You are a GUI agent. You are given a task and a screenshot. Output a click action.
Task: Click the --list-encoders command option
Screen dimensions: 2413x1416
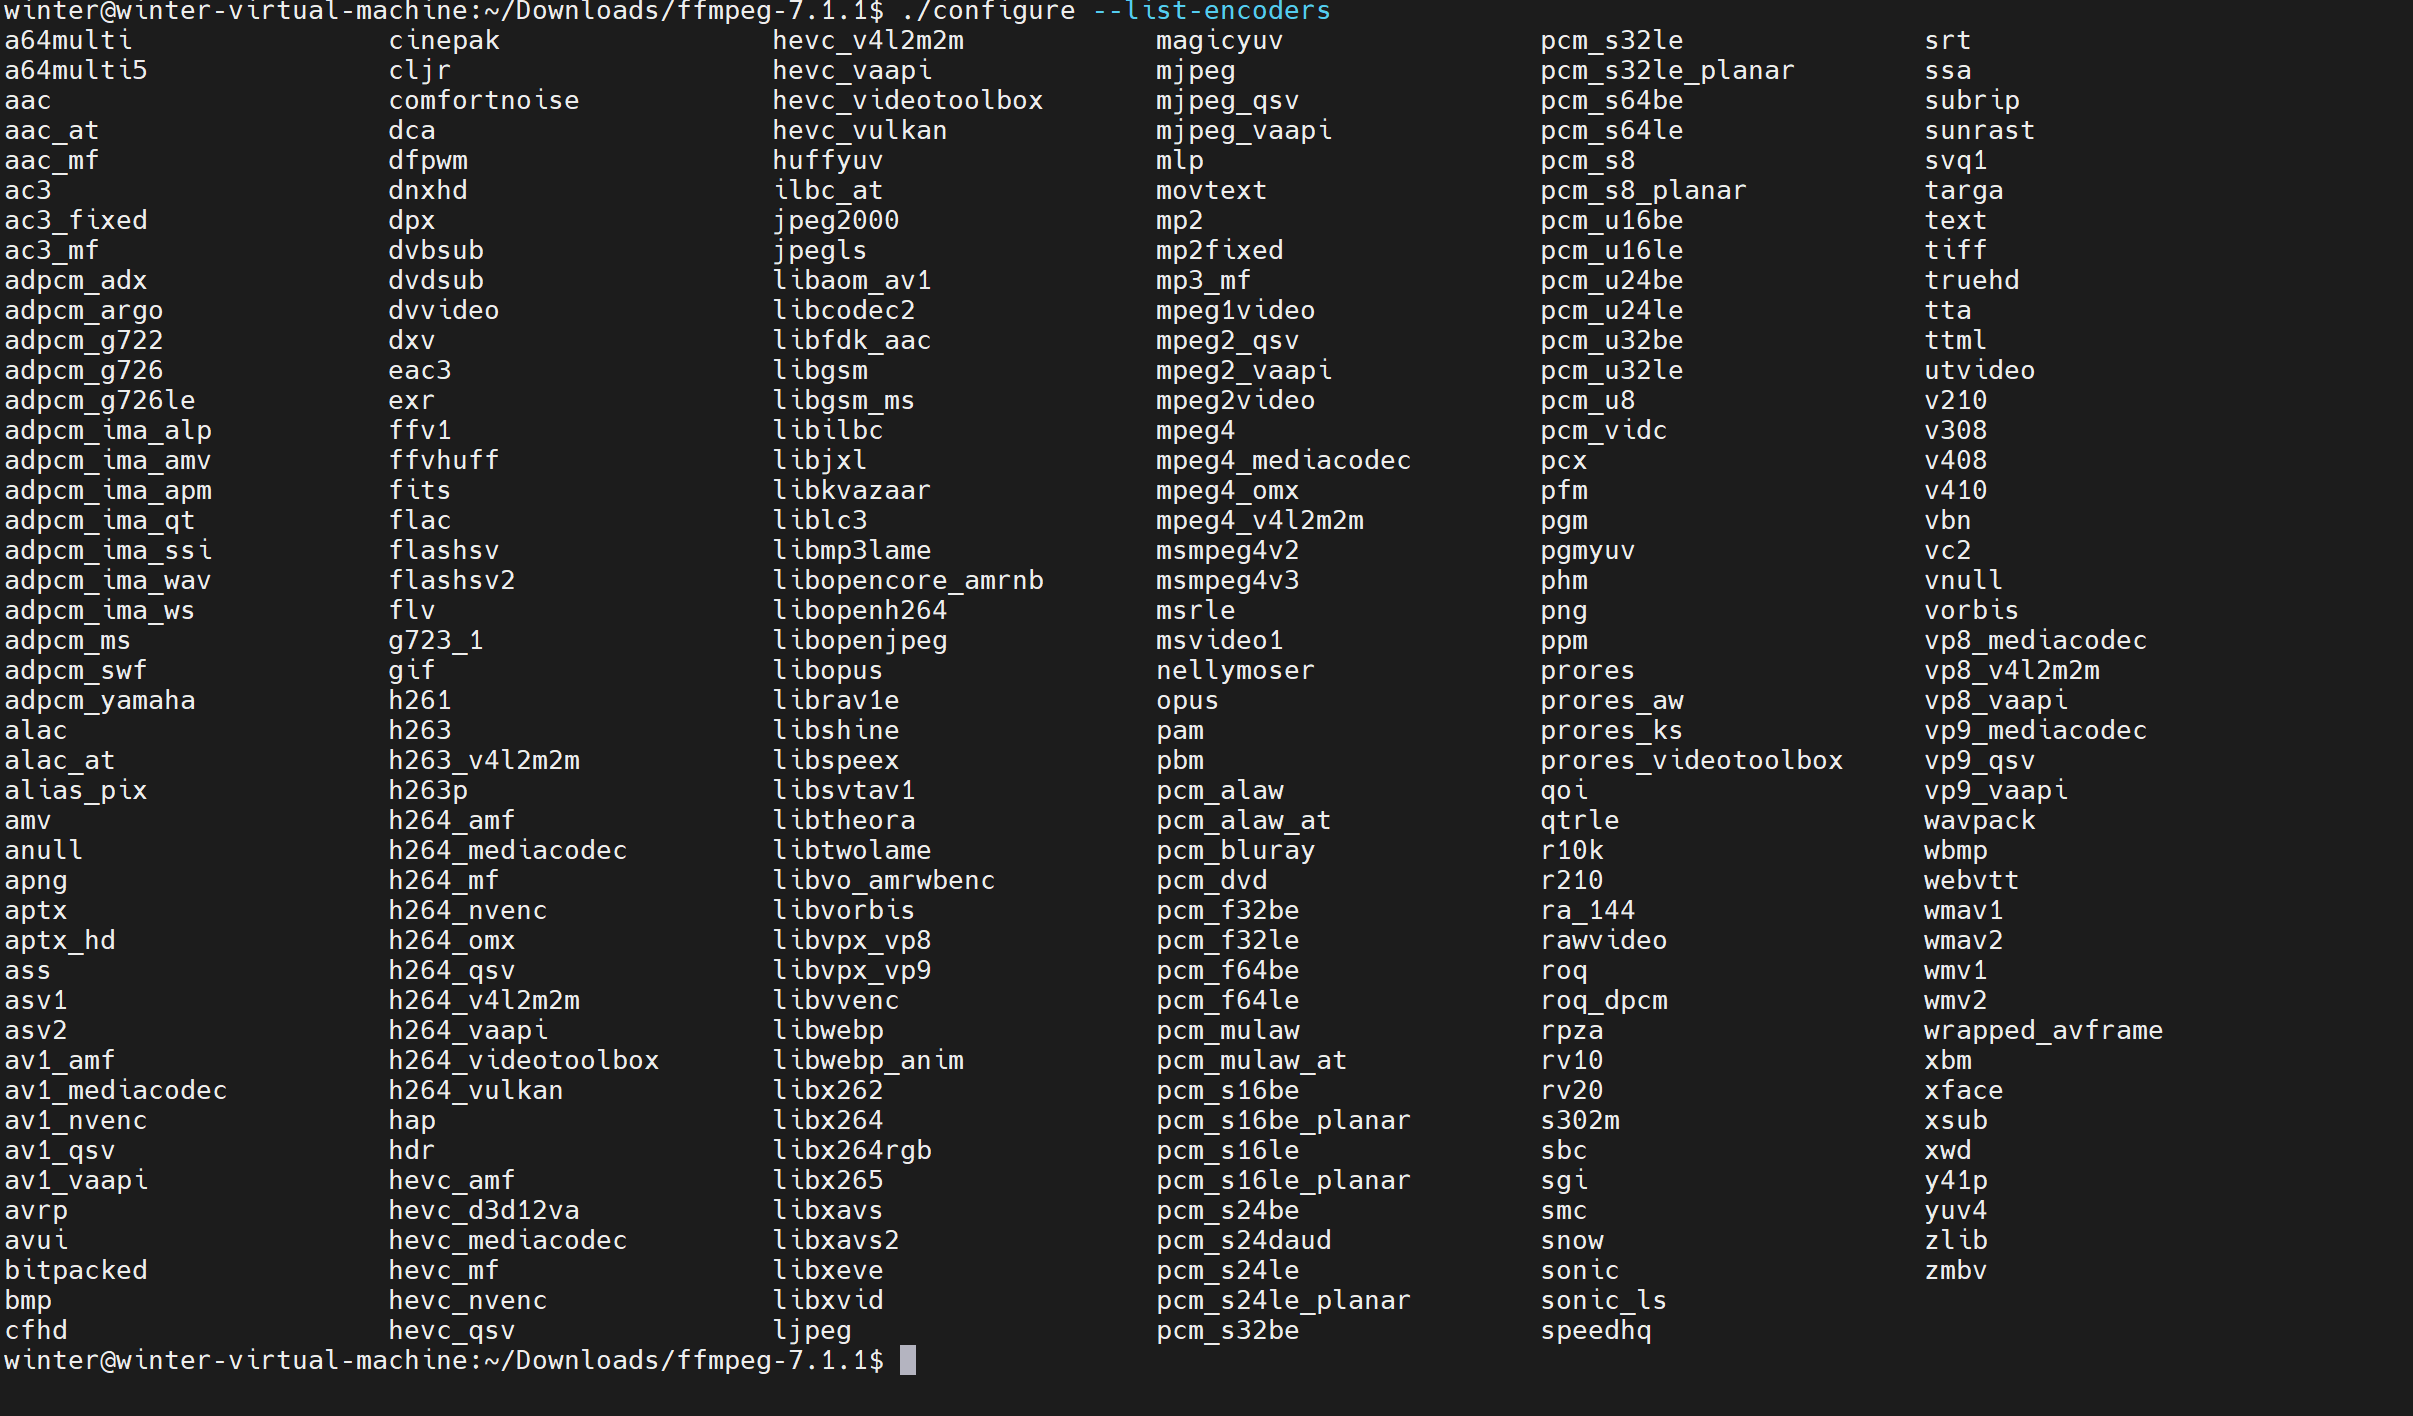pyautogui.click(x=1211, y=11)
